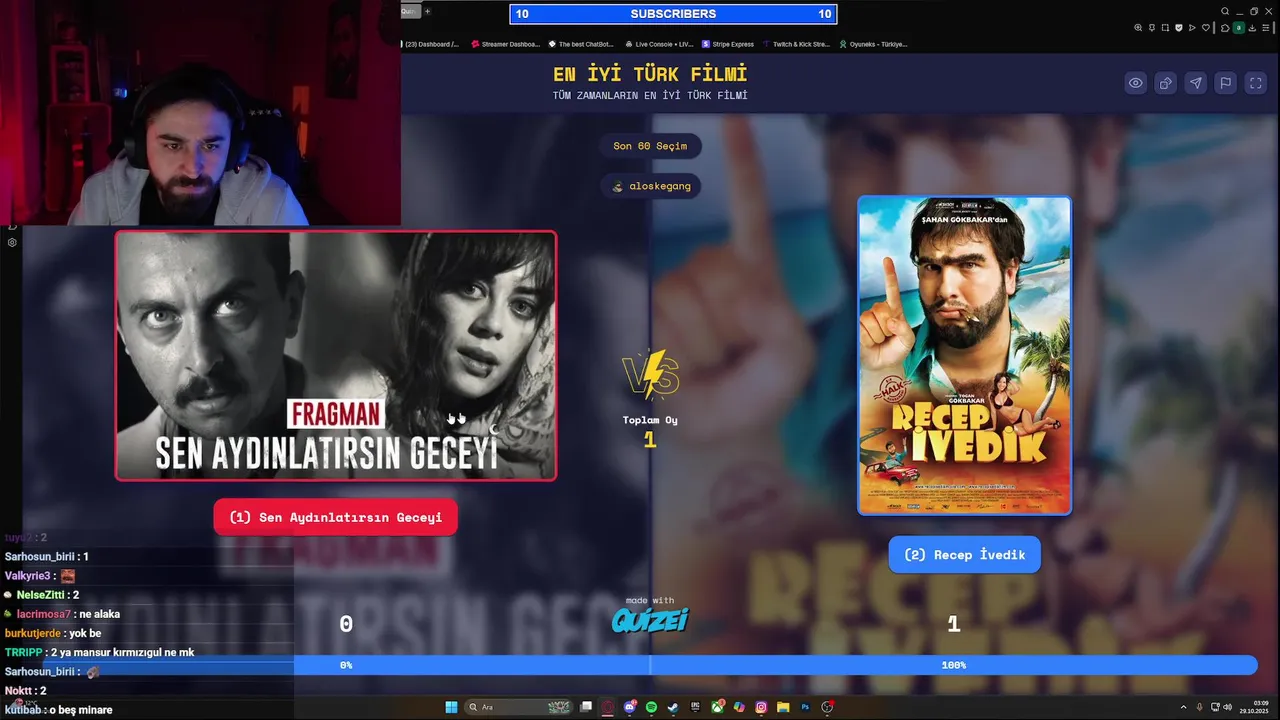Select the Sen Aydınlatırsın Geceyi trailer image
This screenshot has height=720, width=1280.
[336, 356]
